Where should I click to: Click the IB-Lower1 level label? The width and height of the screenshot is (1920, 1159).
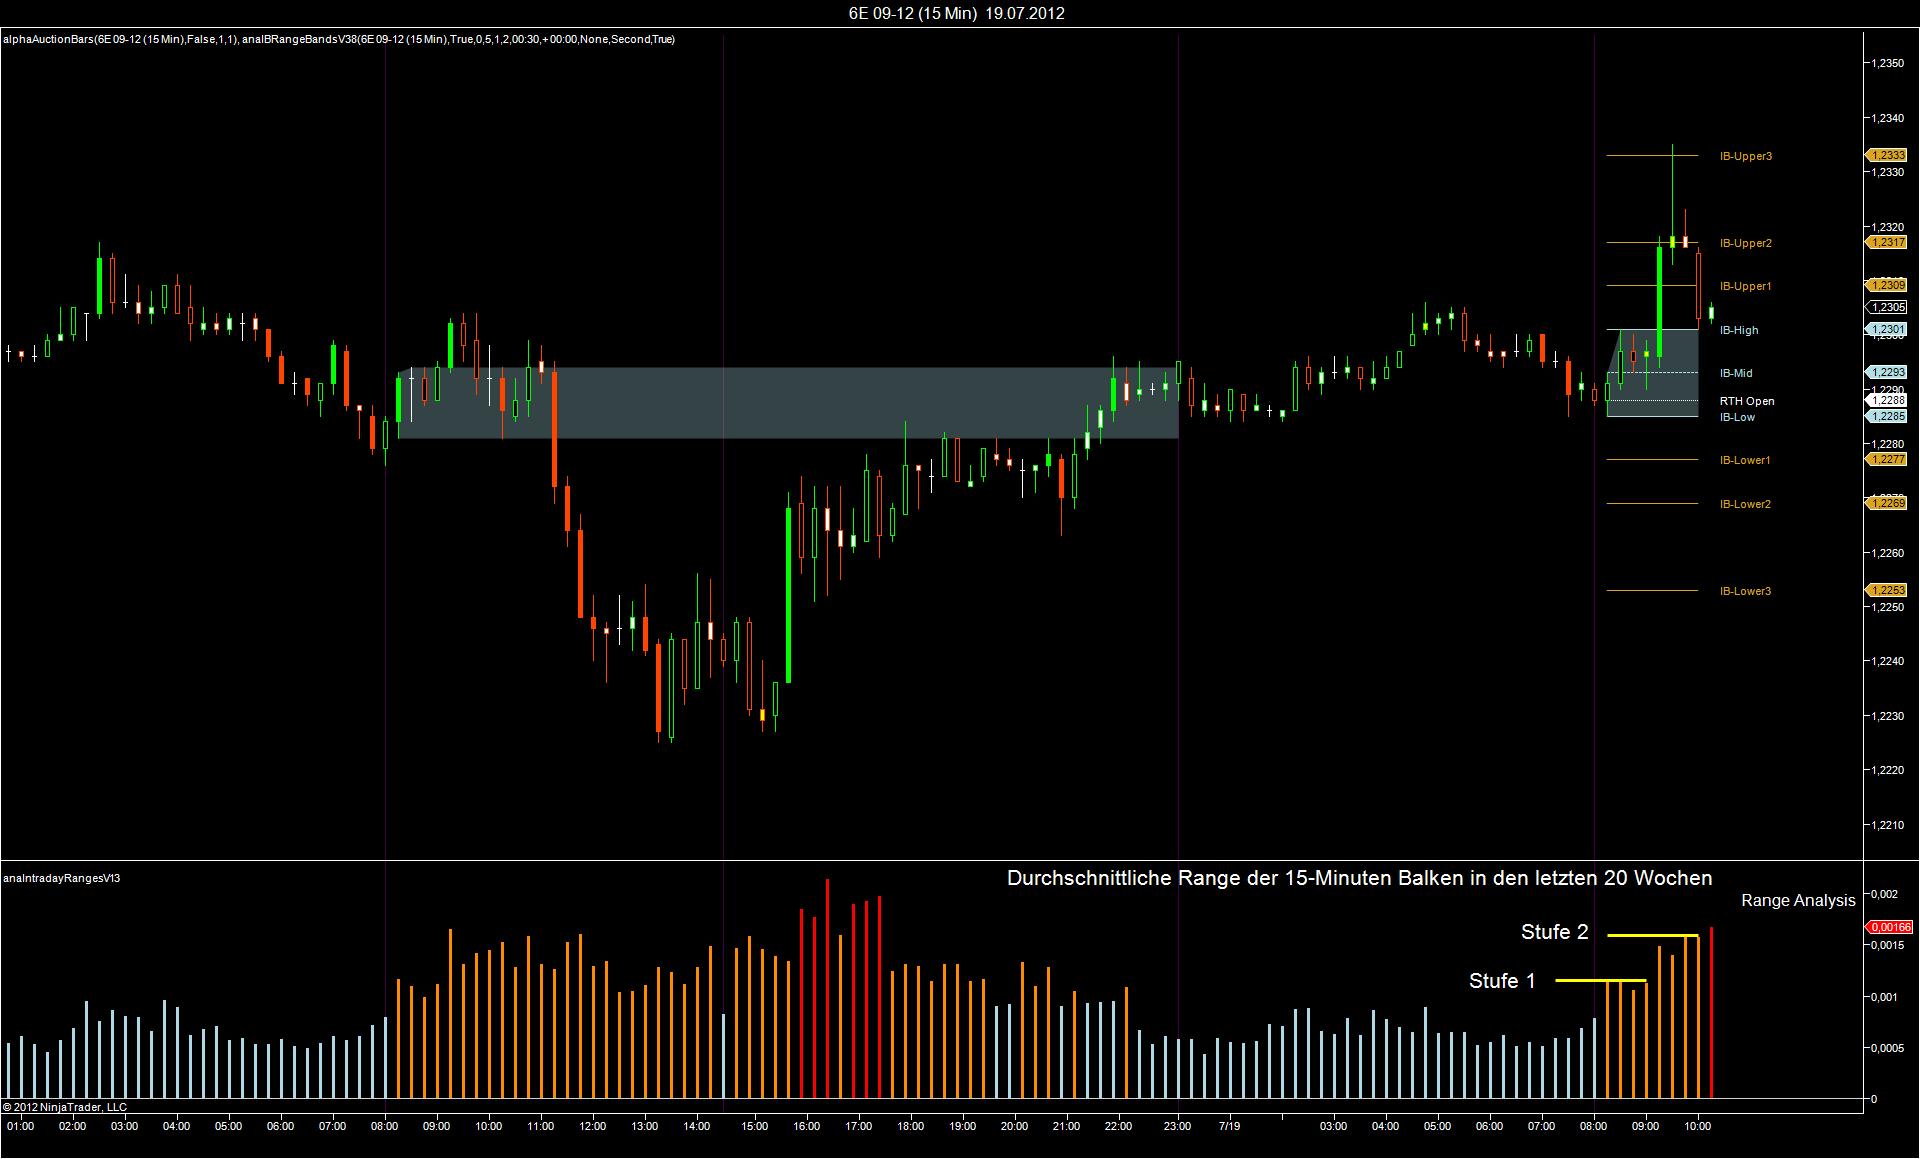coord(1745,460)
